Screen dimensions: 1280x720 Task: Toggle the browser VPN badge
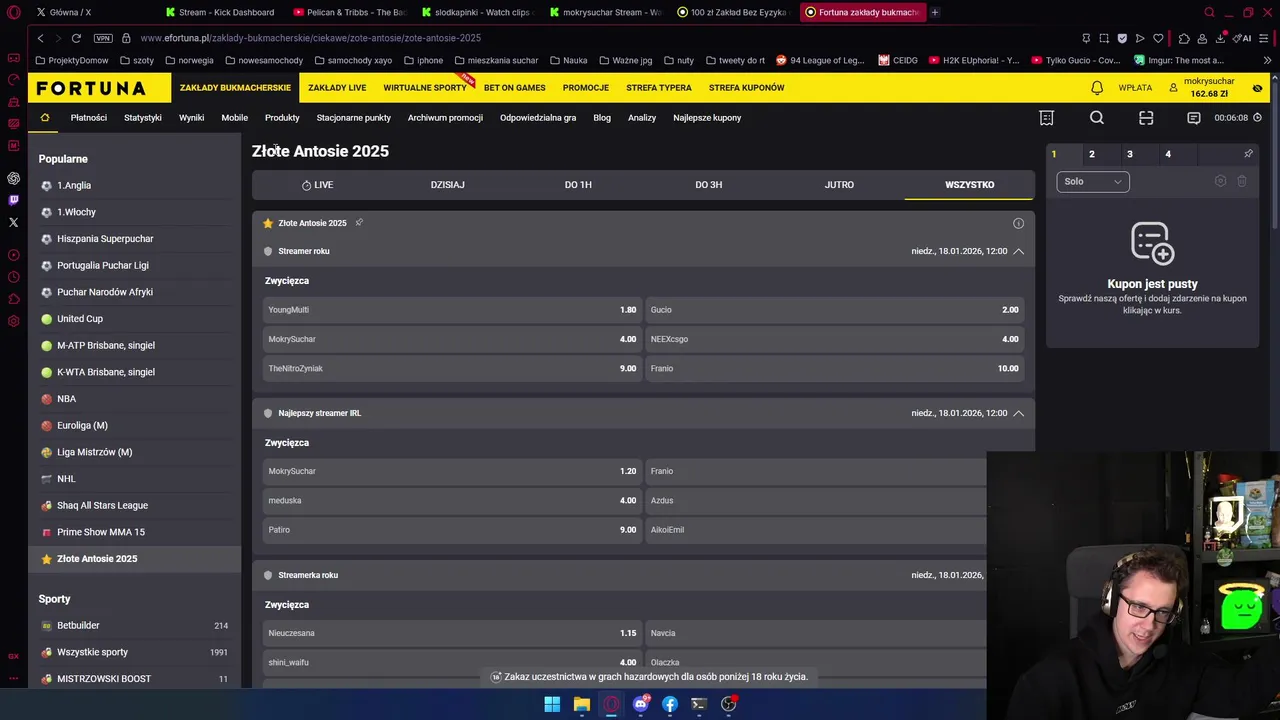pyautogui.click(x=103, y=38)
